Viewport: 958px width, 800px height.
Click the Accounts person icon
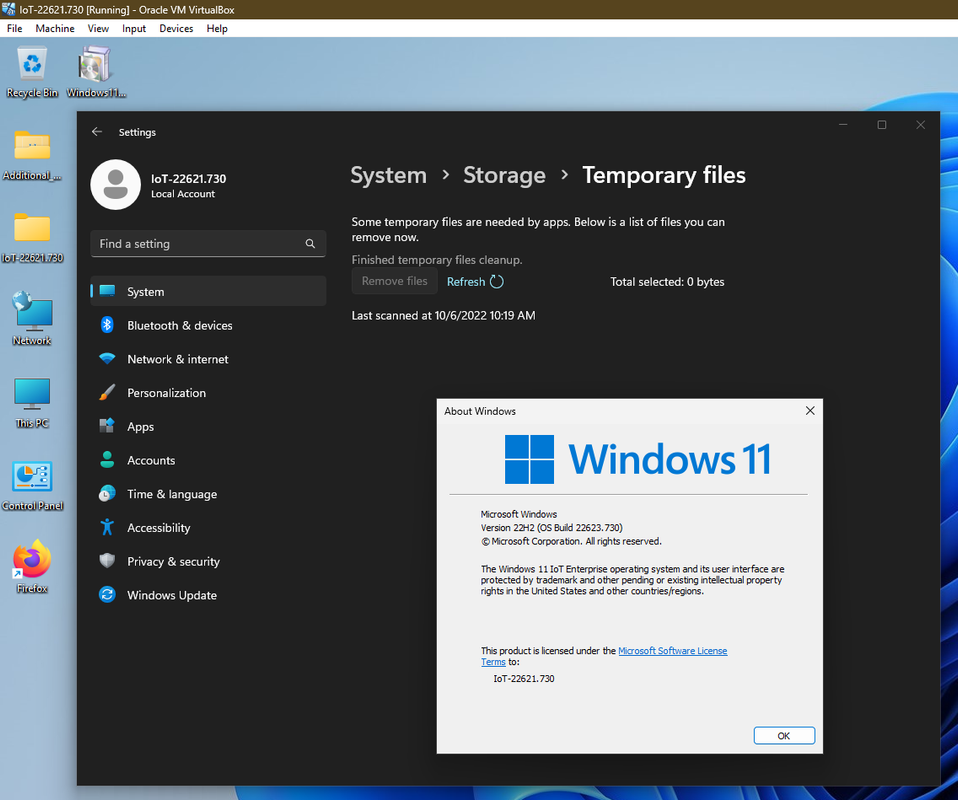107,460
